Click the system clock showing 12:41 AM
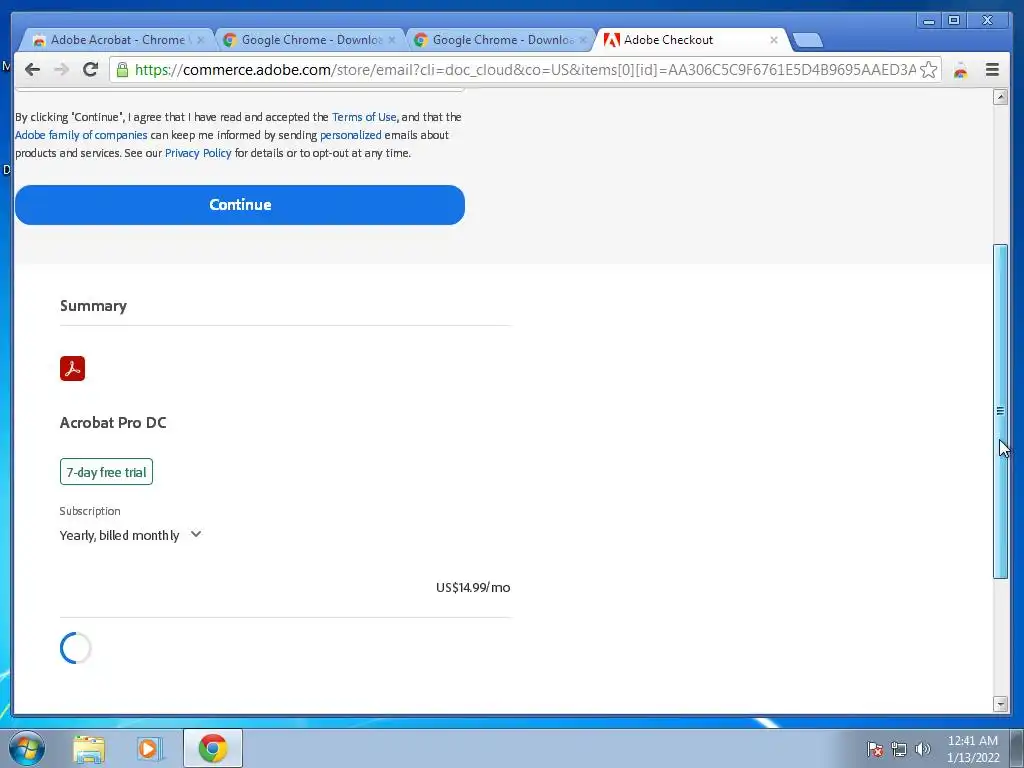 (x=972, y=749)
